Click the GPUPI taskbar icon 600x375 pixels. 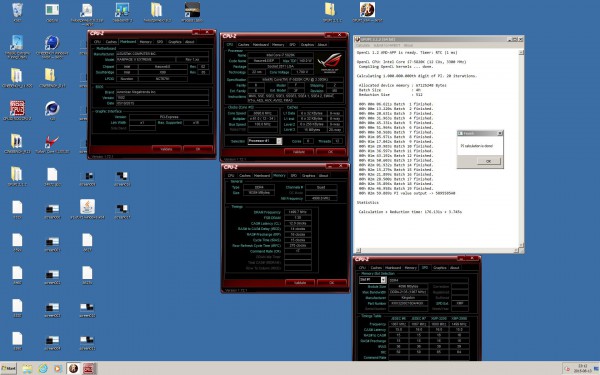tap(73, 368)
